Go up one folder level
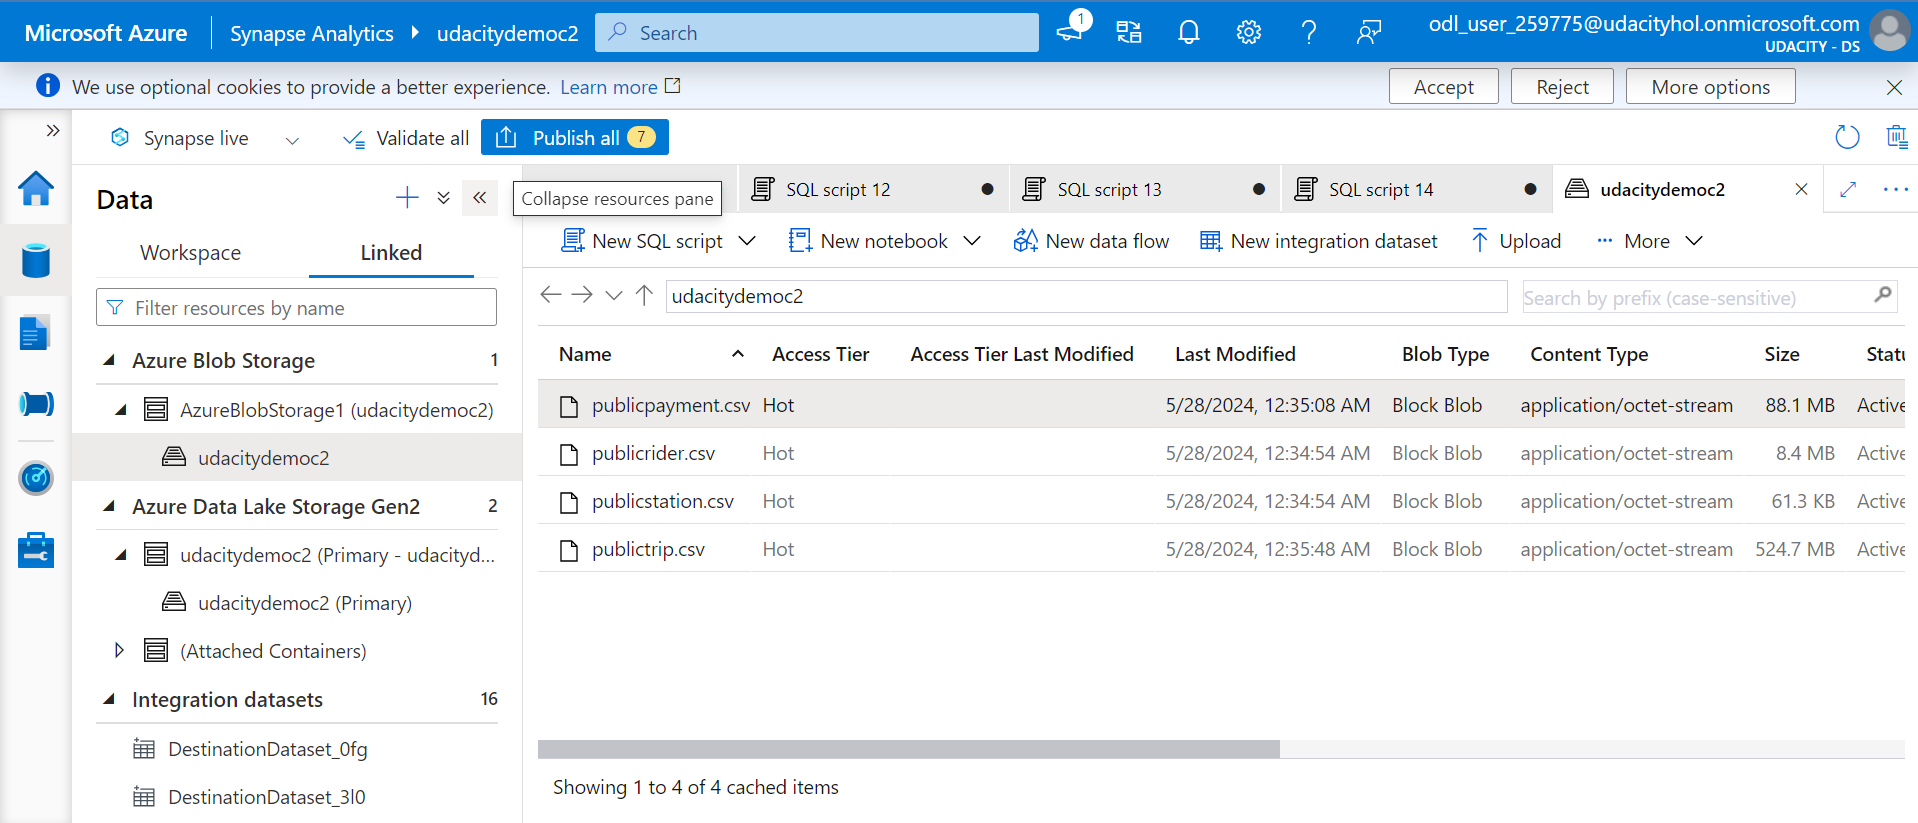The image size is (1918, 823). click(x=644, y=294)
